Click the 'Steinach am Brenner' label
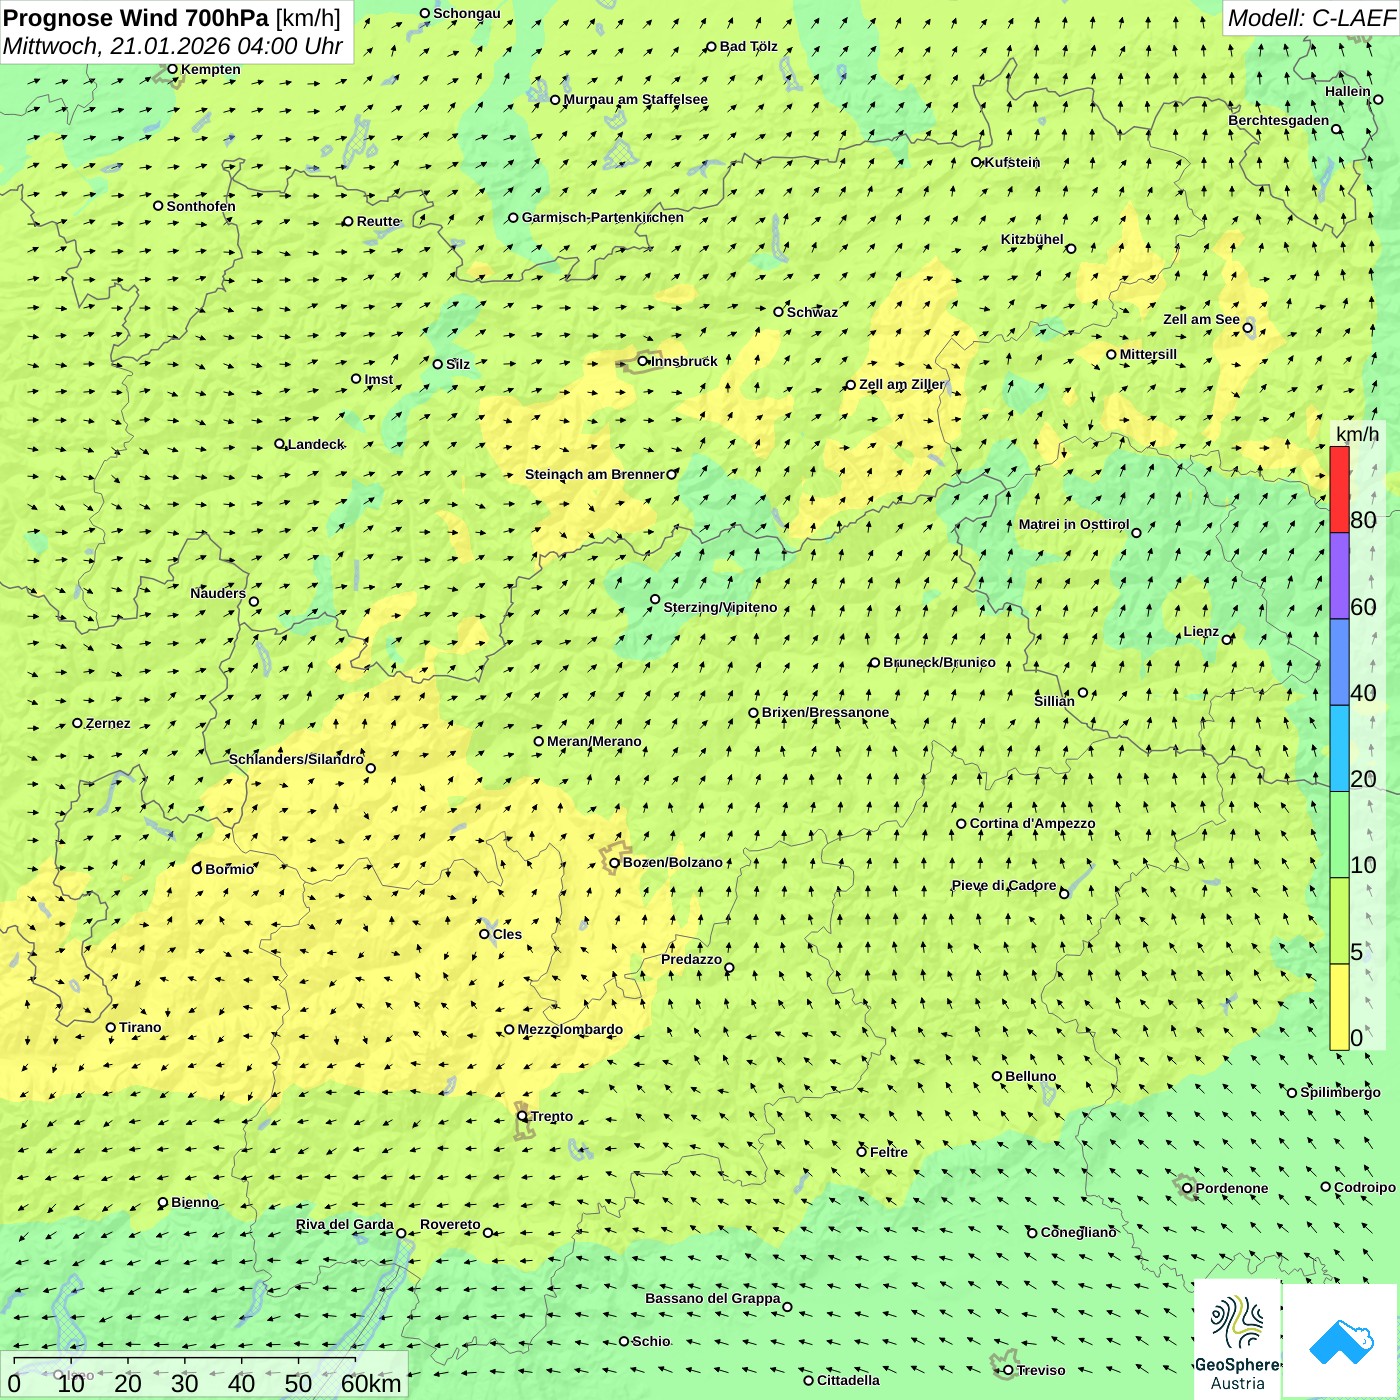The image size is (1400, 1400). [x=595, y=474]
